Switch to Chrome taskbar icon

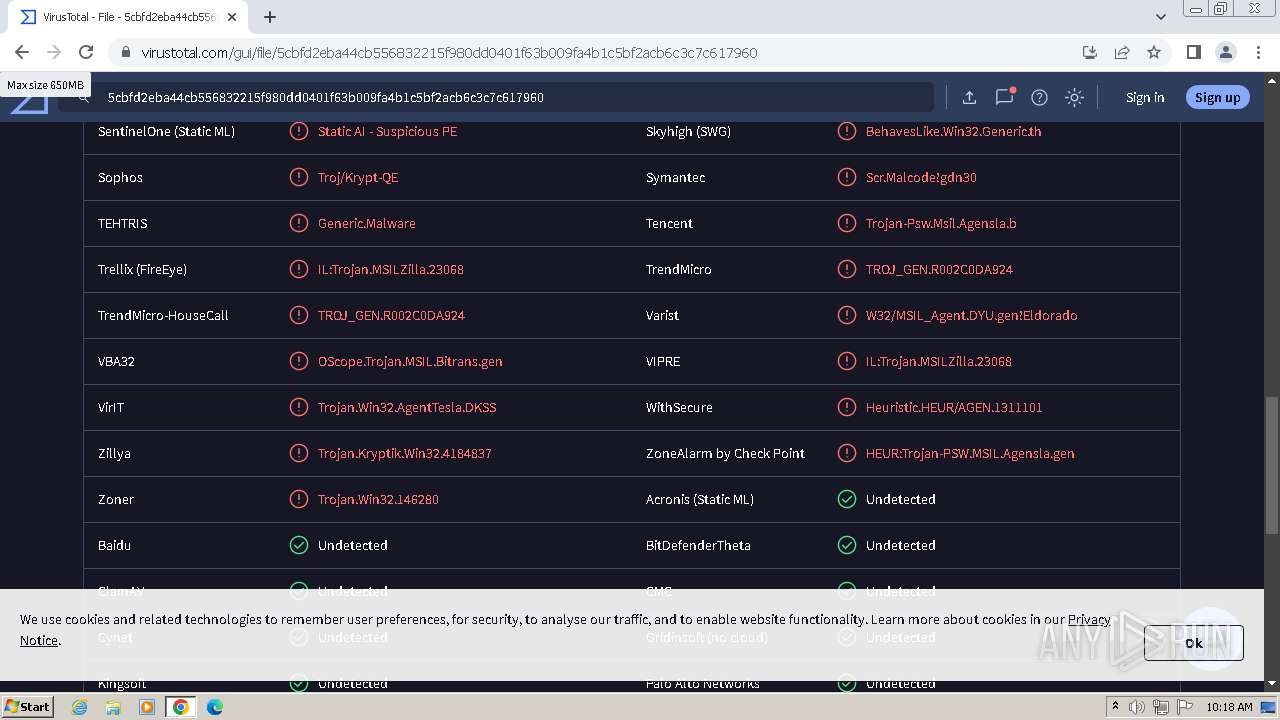181,707
